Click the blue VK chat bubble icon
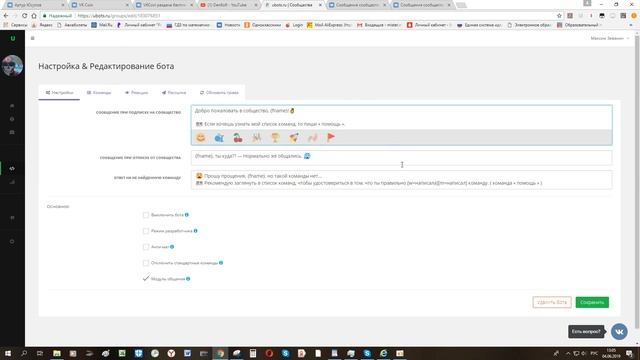The height and width of the screenshot is (360, 640). [x=619, y=331]
